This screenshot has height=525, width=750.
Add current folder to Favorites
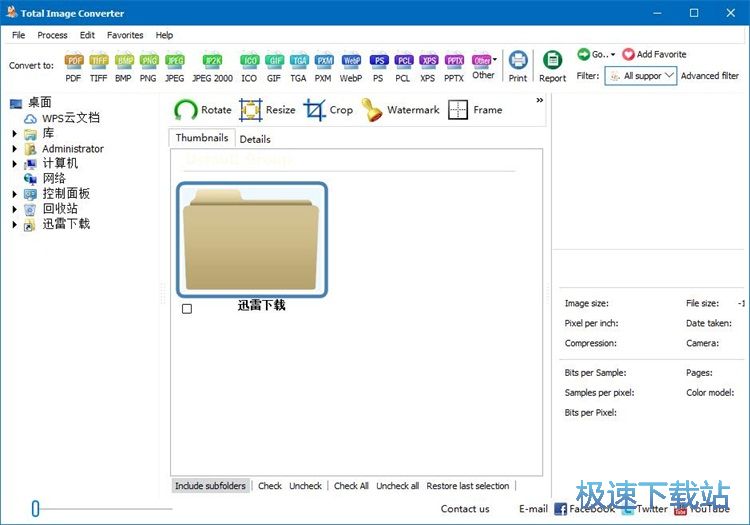(x=654, y=54)
